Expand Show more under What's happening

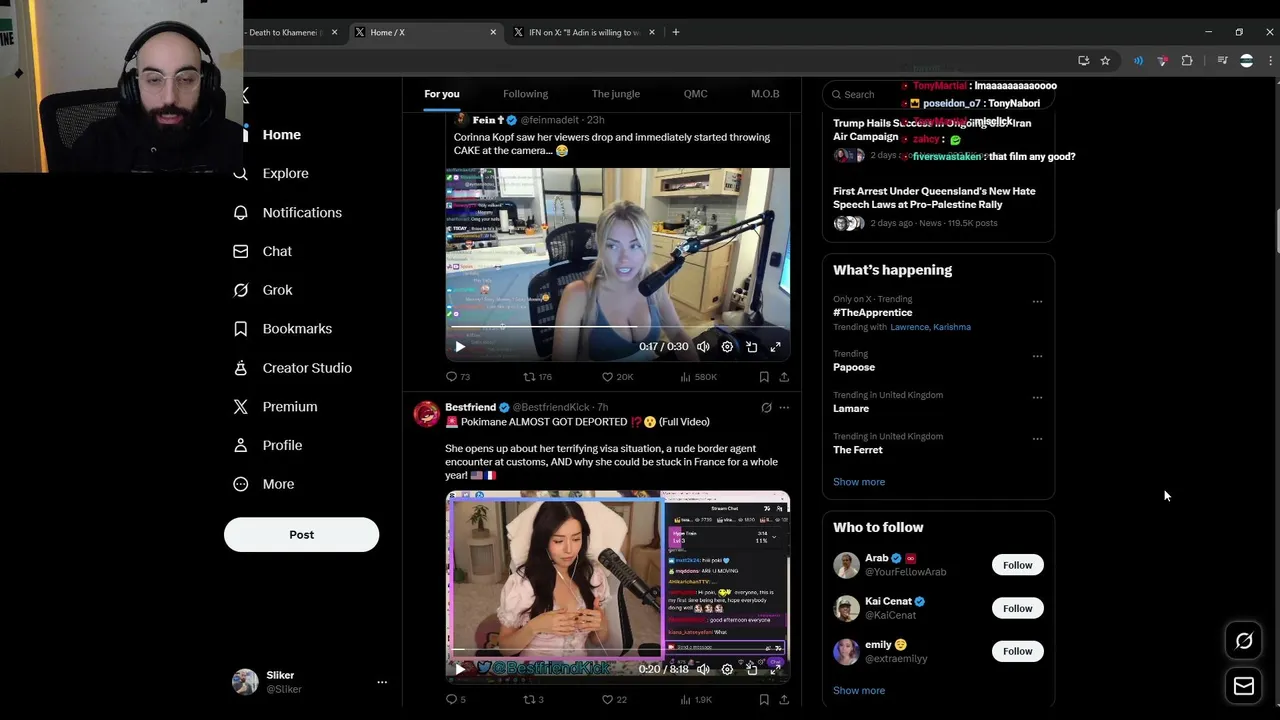pyautogui.click(x=859, y=482)
